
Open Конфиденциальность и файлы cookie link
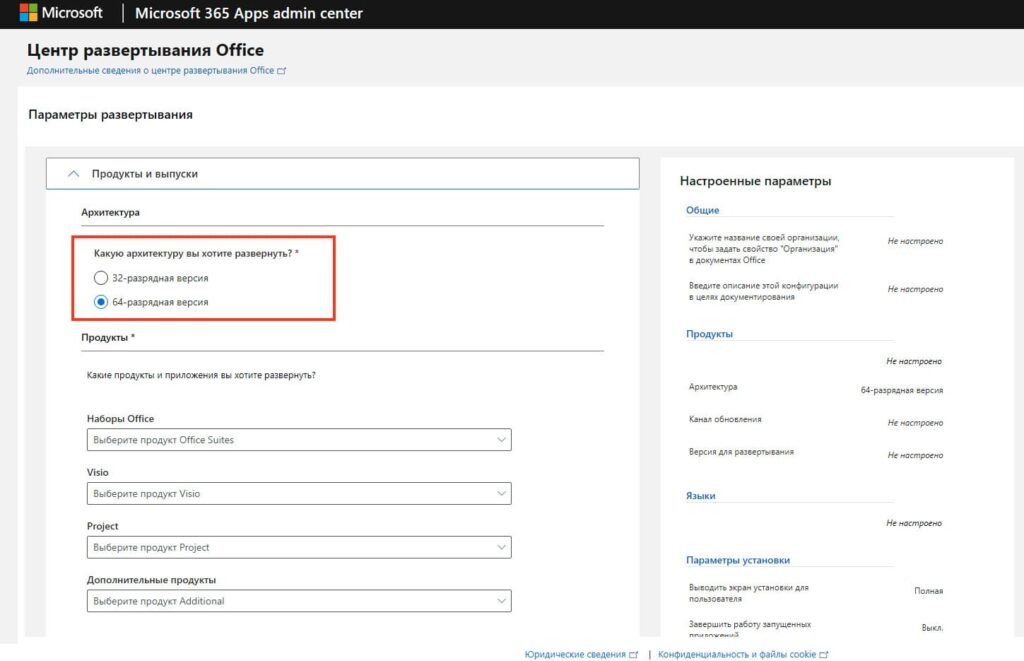(737, 654)
